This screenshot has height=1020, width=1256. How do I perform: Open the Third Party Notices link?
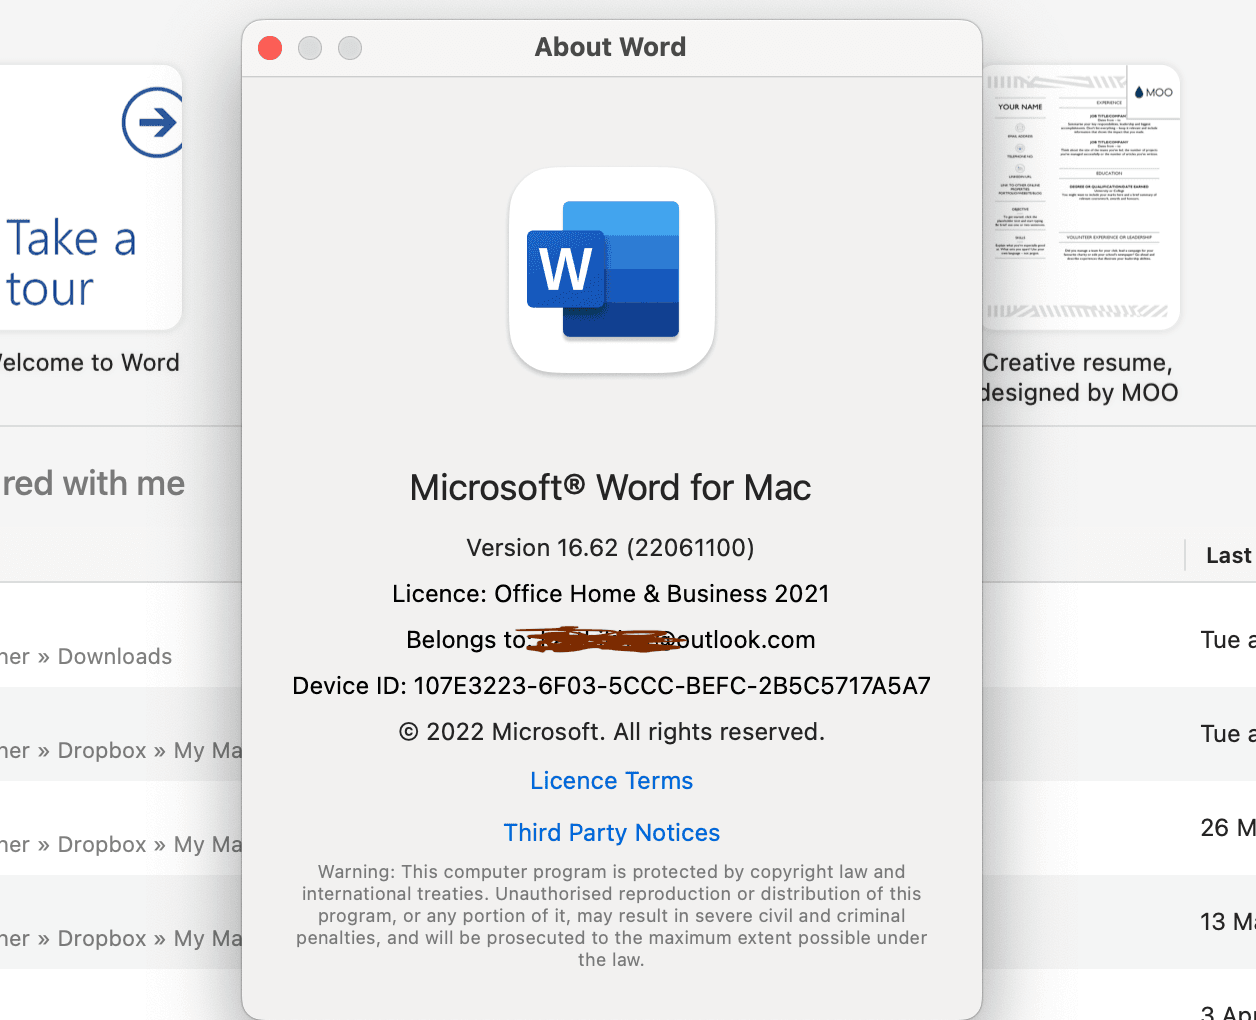click(x=611, y=833)
